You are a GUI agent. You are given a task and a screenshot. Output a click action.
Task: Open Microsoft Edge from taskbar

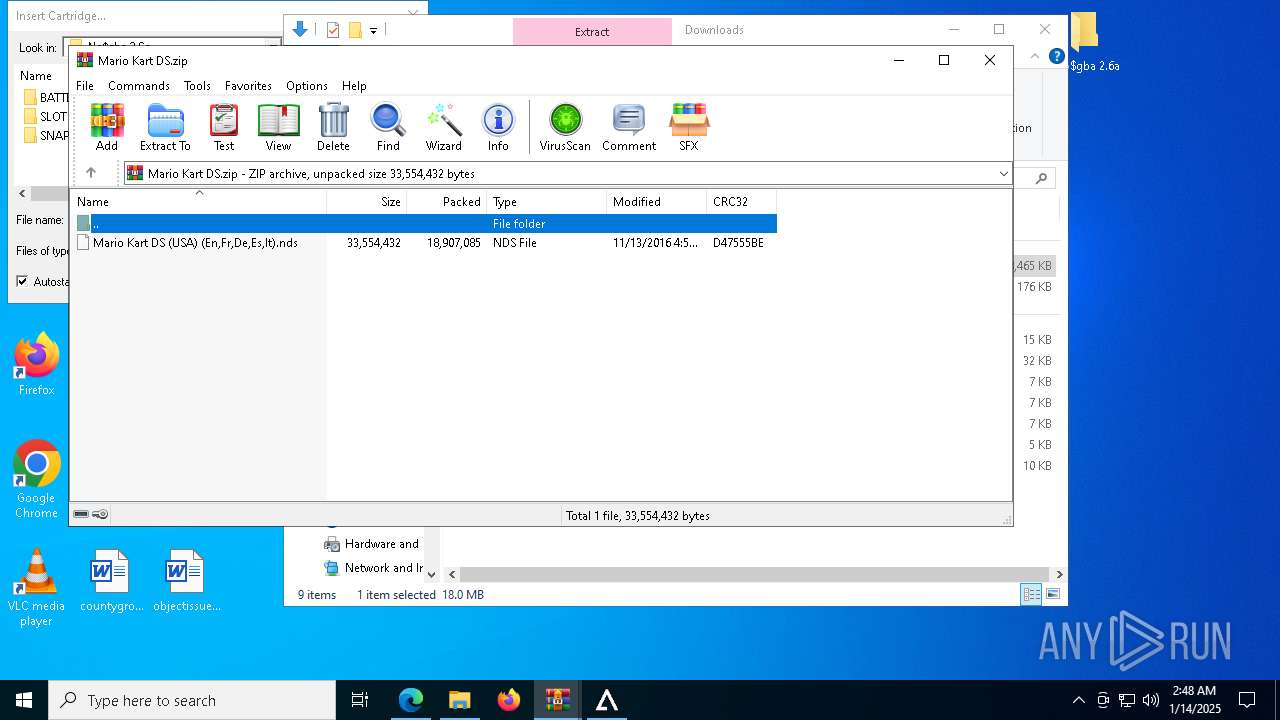tap(410, 700)
